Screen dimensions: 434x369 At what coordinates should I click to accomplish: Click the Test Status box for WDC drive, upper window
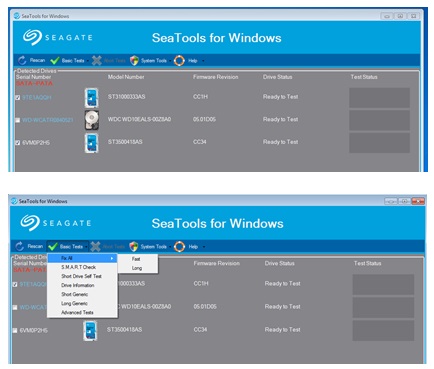379,120
